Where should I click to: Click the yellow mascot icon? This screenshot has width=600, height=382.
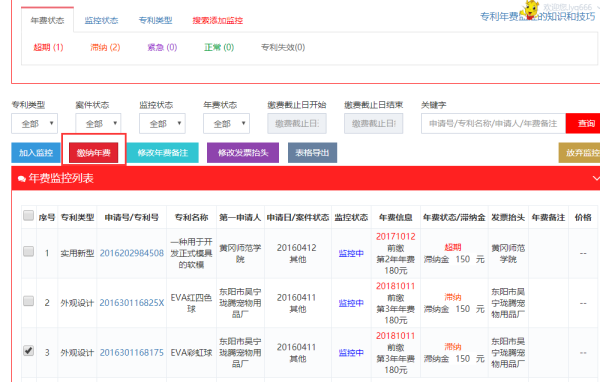531,10
